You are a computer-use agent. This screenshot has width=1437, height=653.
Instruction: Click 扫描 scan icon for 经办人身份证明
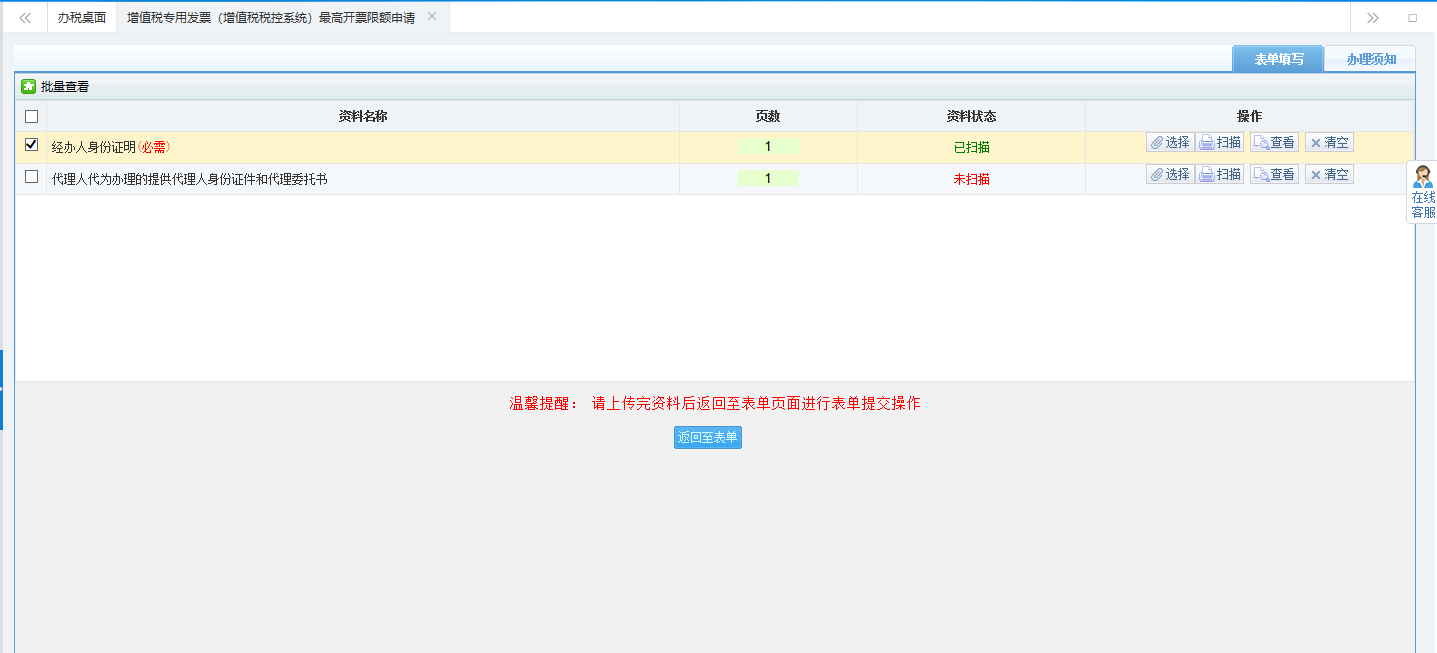pos(1220,141)
